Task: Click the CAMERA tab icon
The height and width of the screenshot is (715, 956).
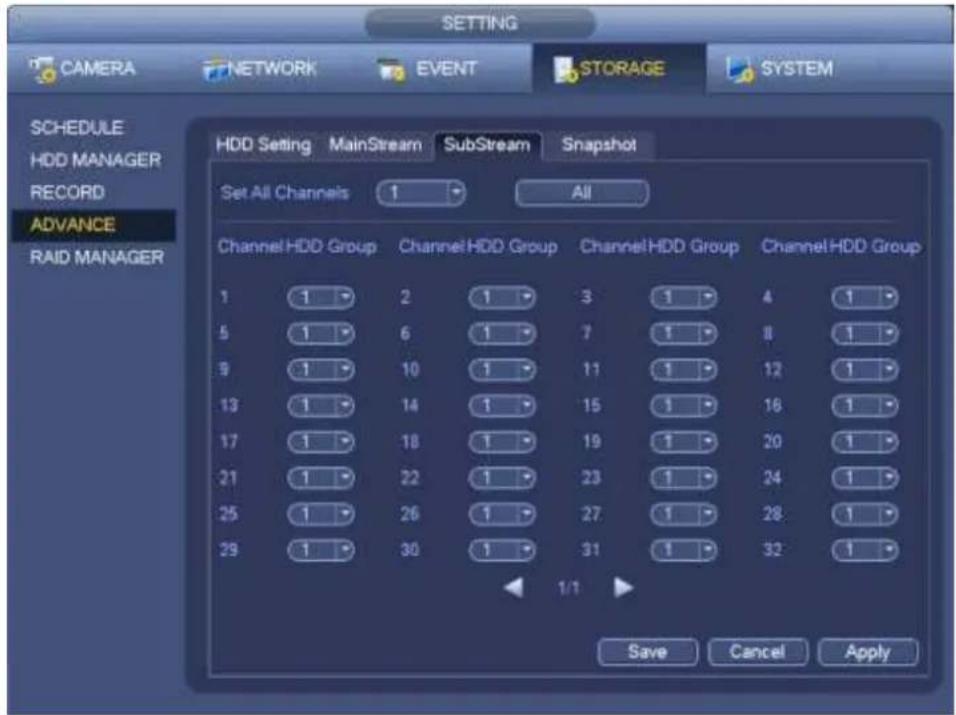Action: (x=43, y=69)
